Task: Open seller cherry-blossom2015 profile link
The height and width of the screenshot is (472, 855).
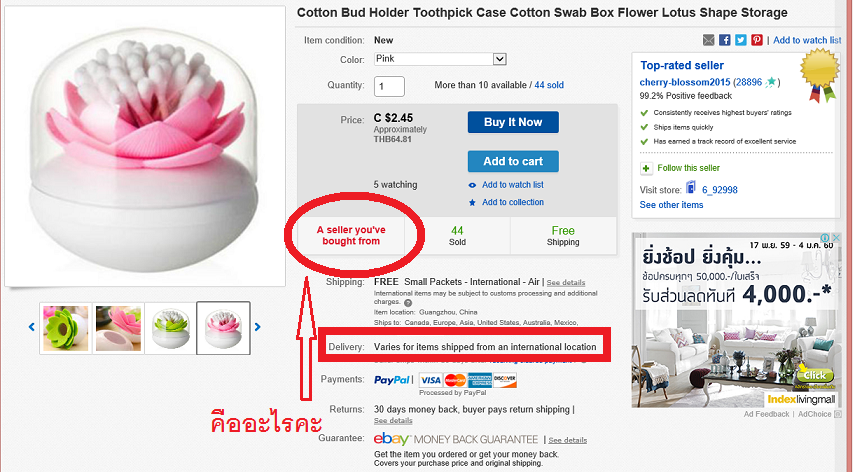Action: (684, 82)
